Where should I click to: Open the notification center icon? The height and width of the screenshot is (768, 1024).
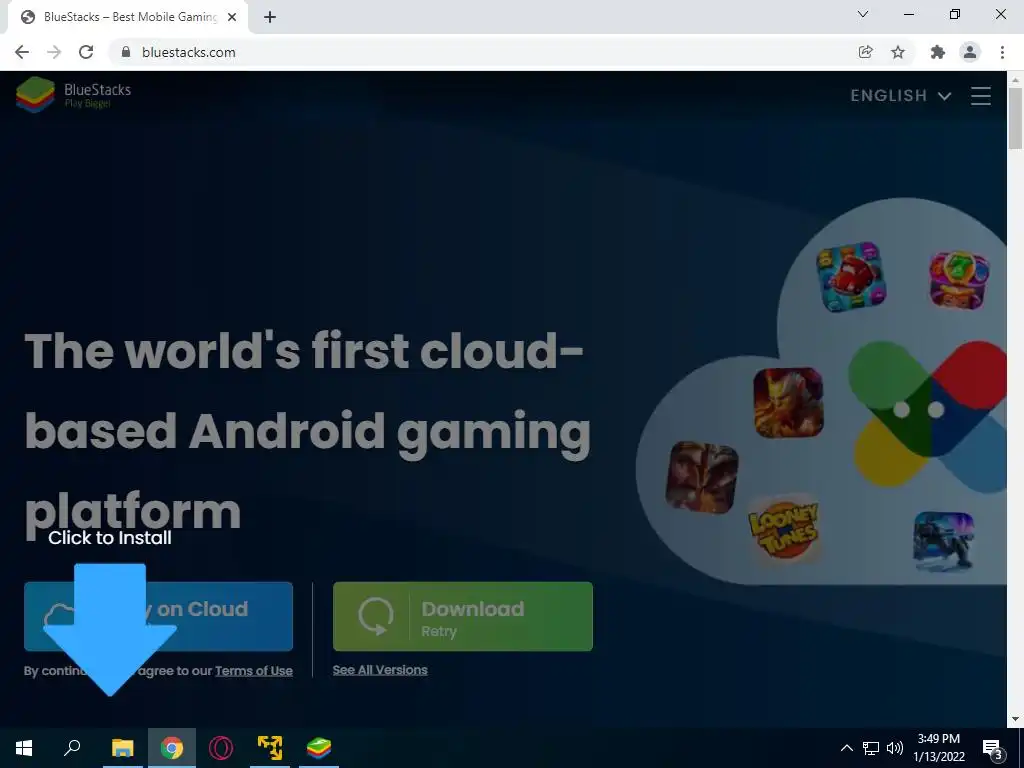[x=993, y=749]
